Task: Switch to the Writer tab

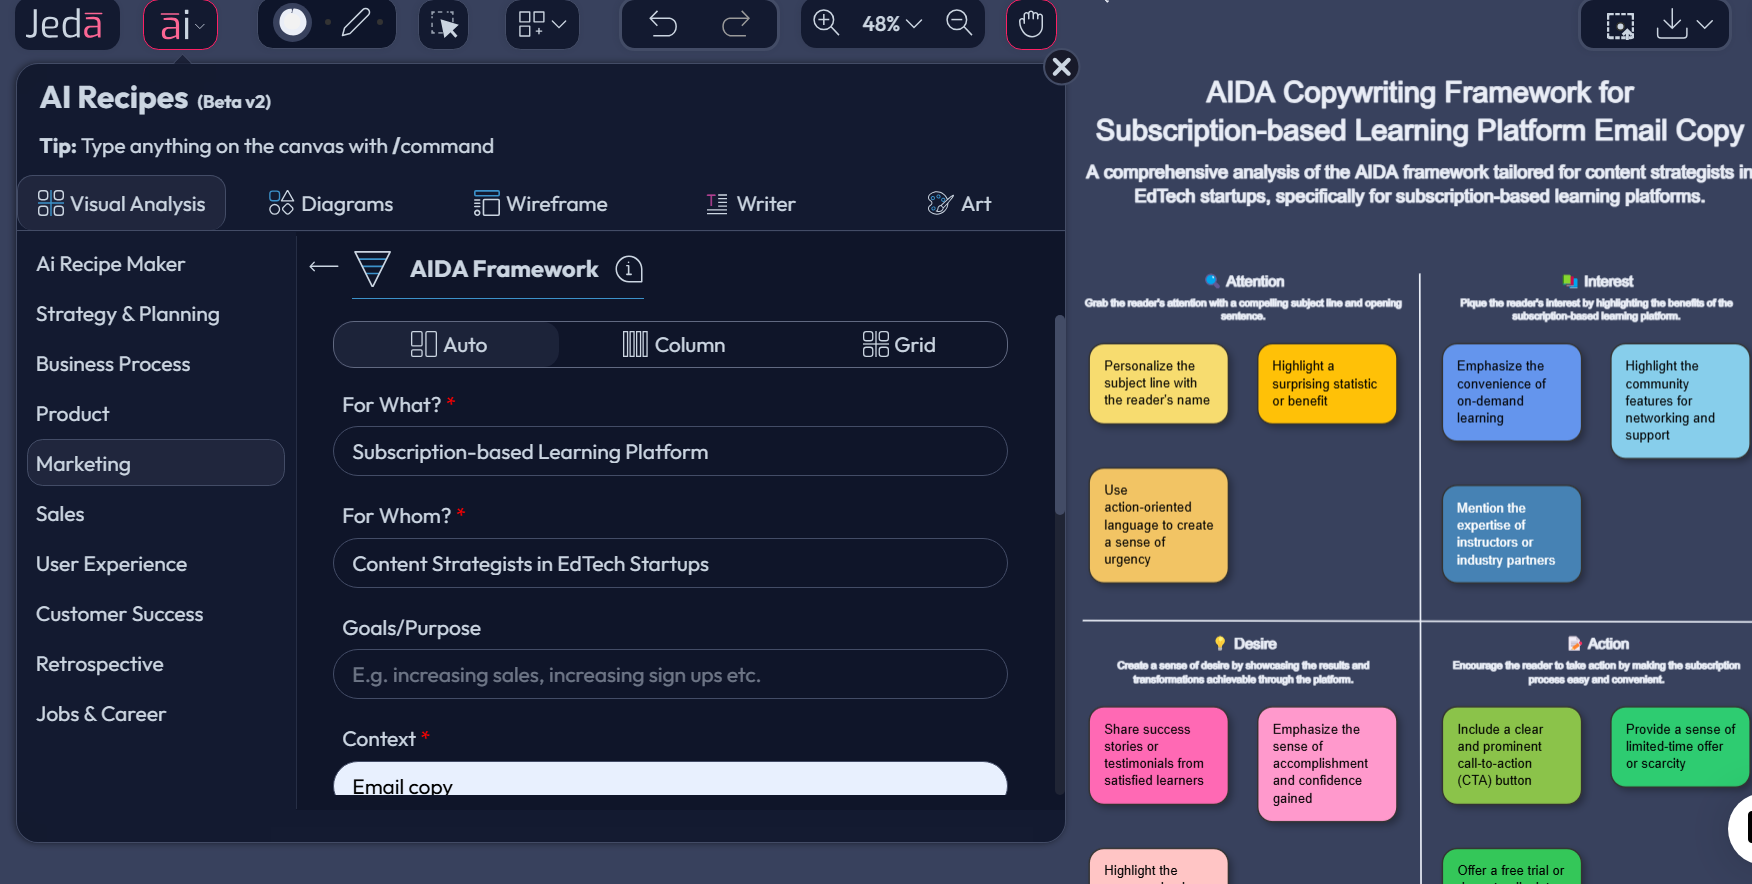Action: click(x=751, y=204)
